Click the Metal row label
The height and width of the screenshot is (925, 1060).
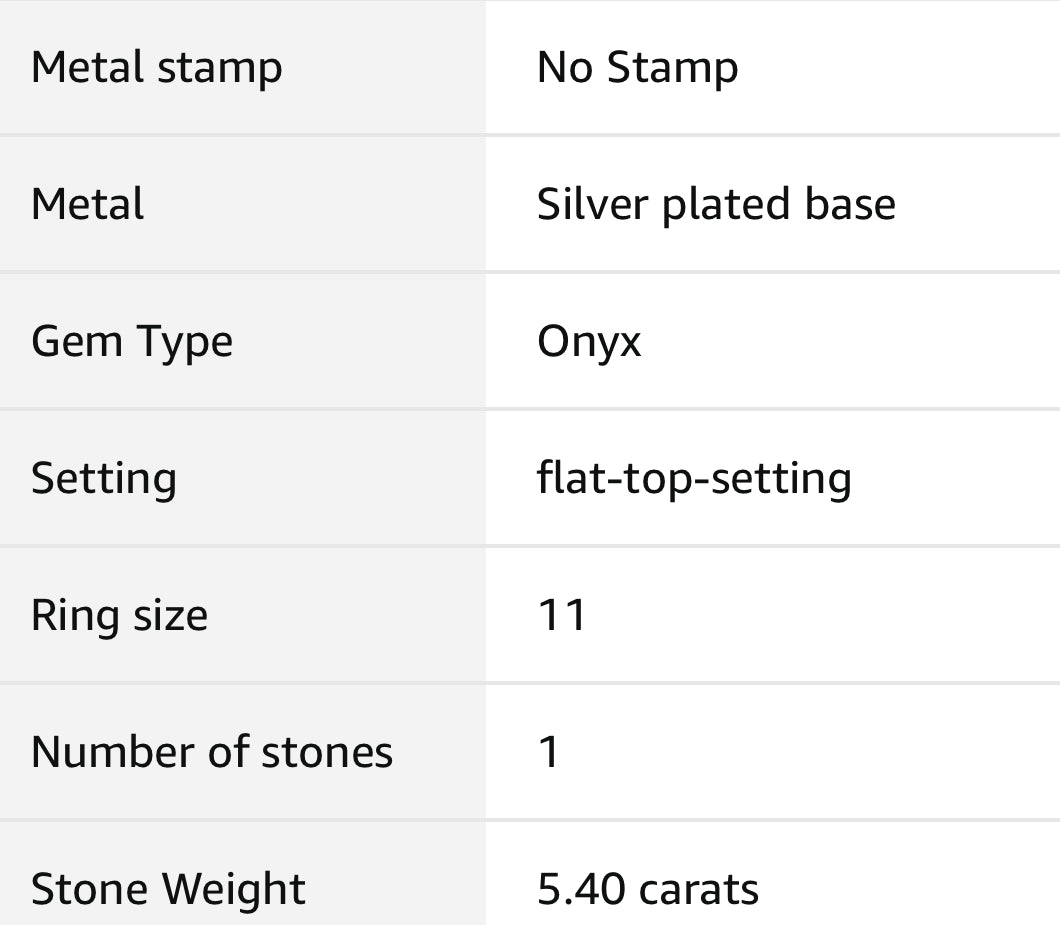point(88,204)
